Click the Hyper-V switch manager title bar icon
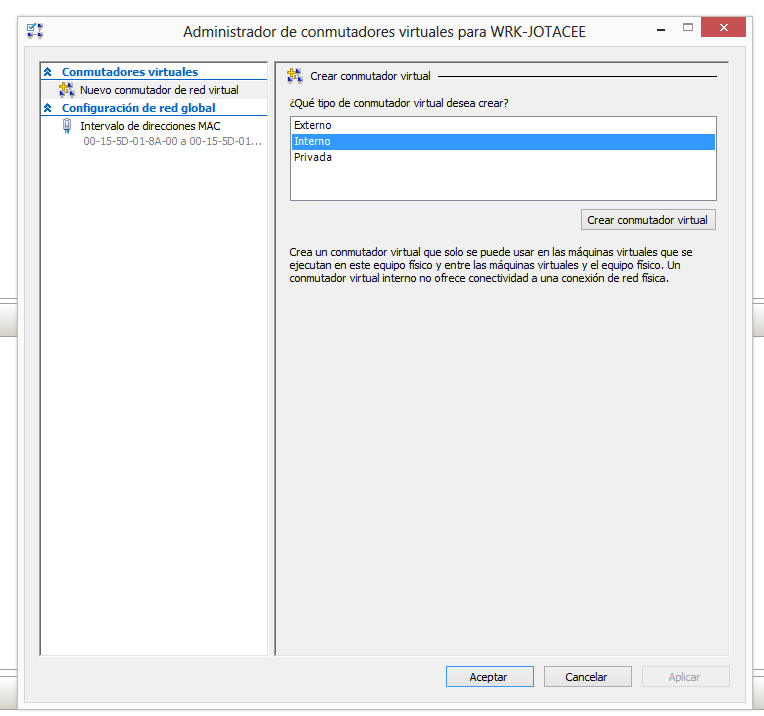This screenshot has height=716, width=764. pos(35,30)
